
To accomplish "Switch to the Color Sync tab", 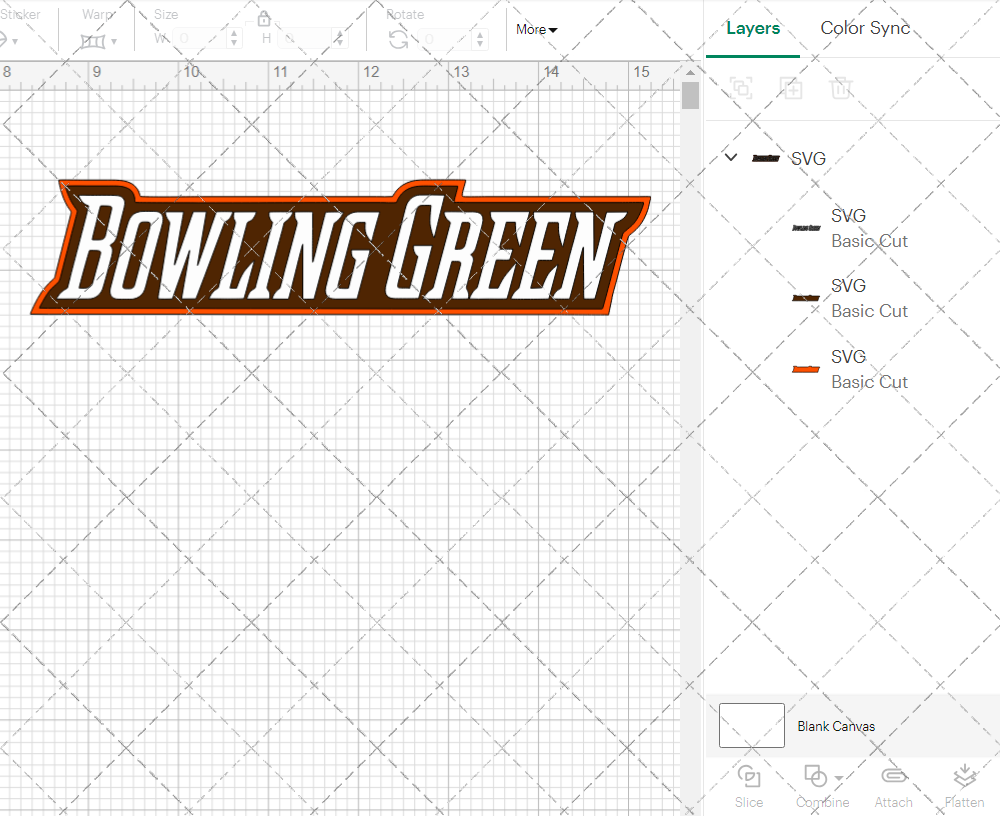I will click(865, 28).
